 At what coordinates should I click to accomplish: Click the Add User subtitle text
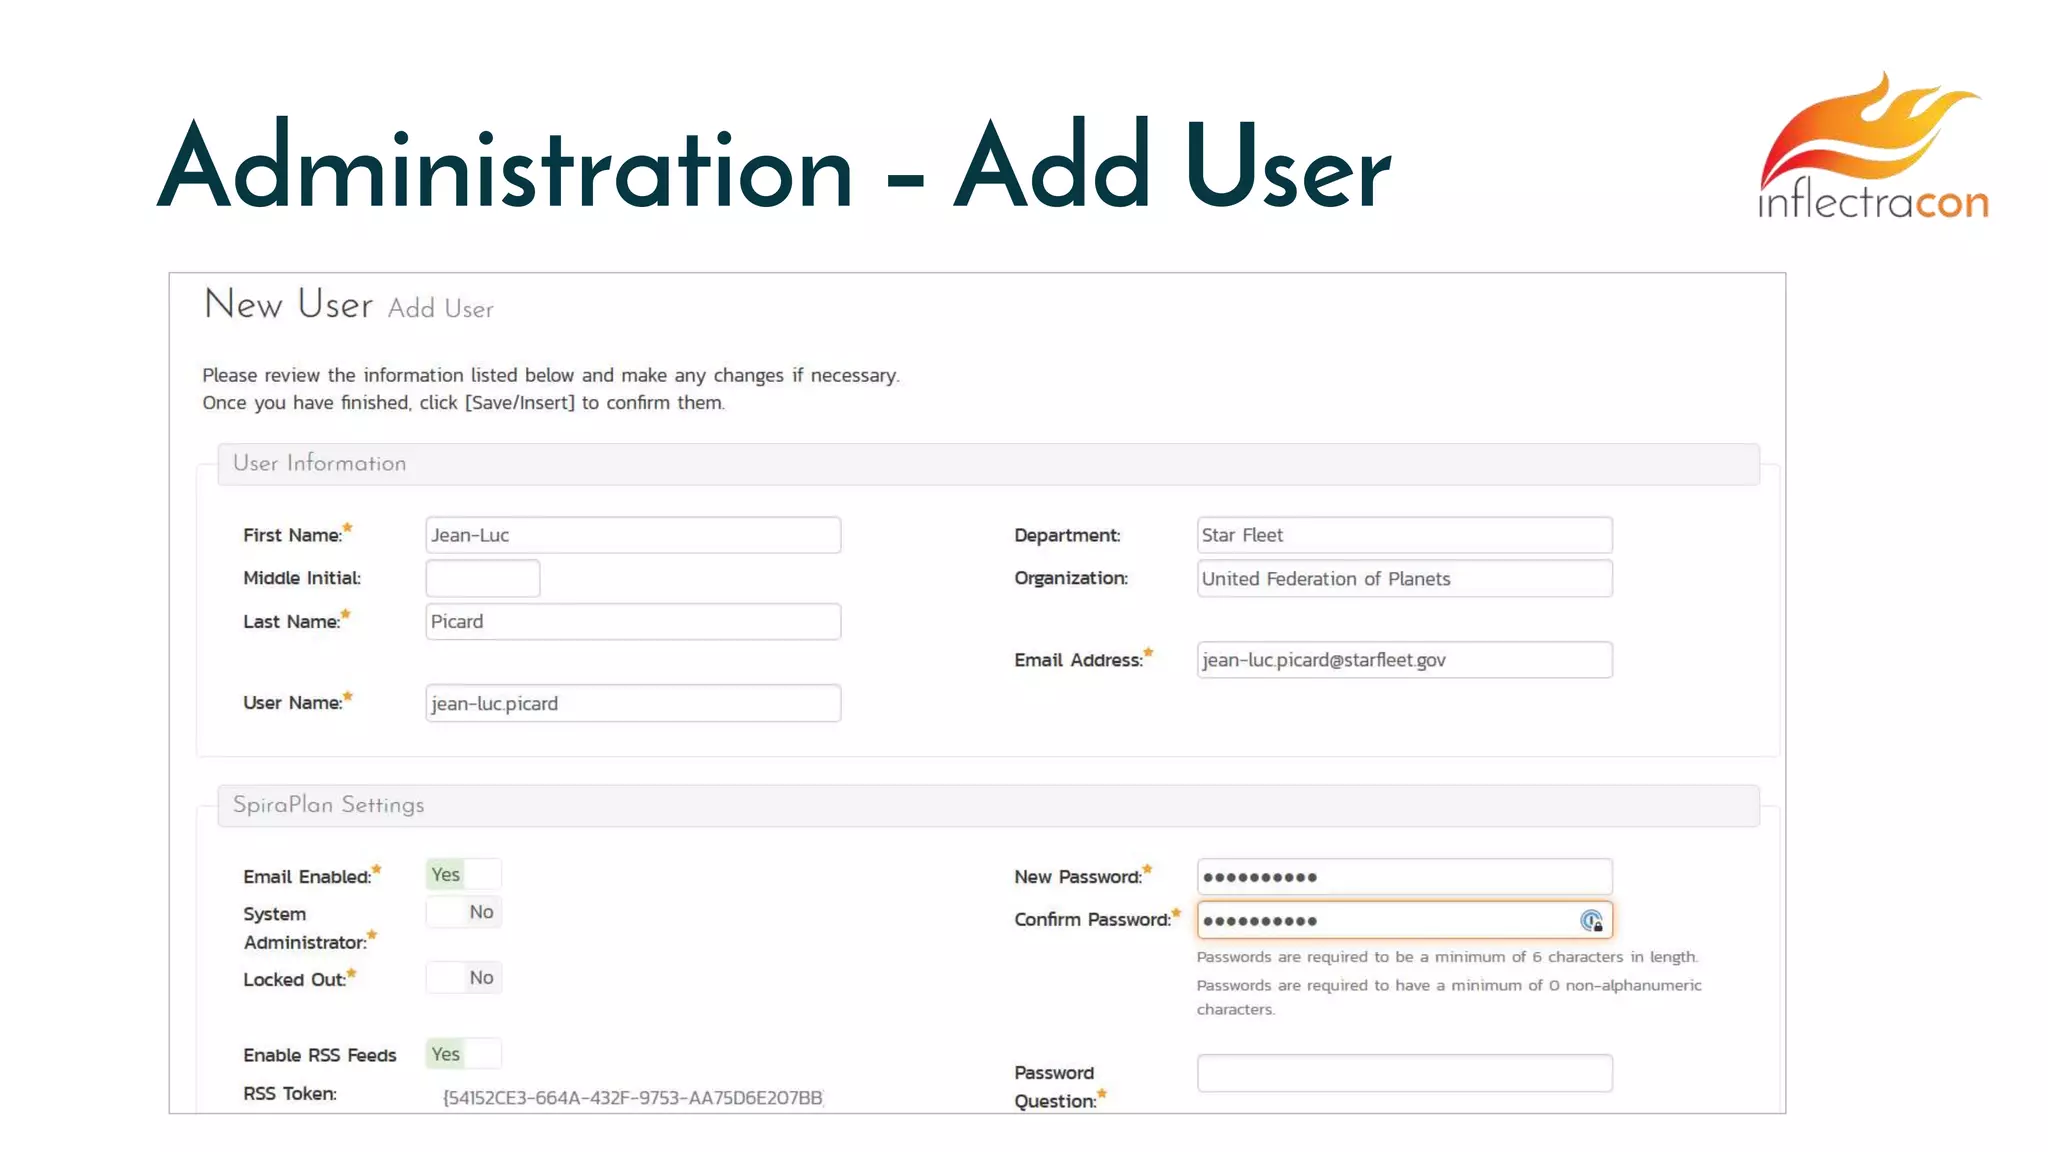(x=441, y=309)
